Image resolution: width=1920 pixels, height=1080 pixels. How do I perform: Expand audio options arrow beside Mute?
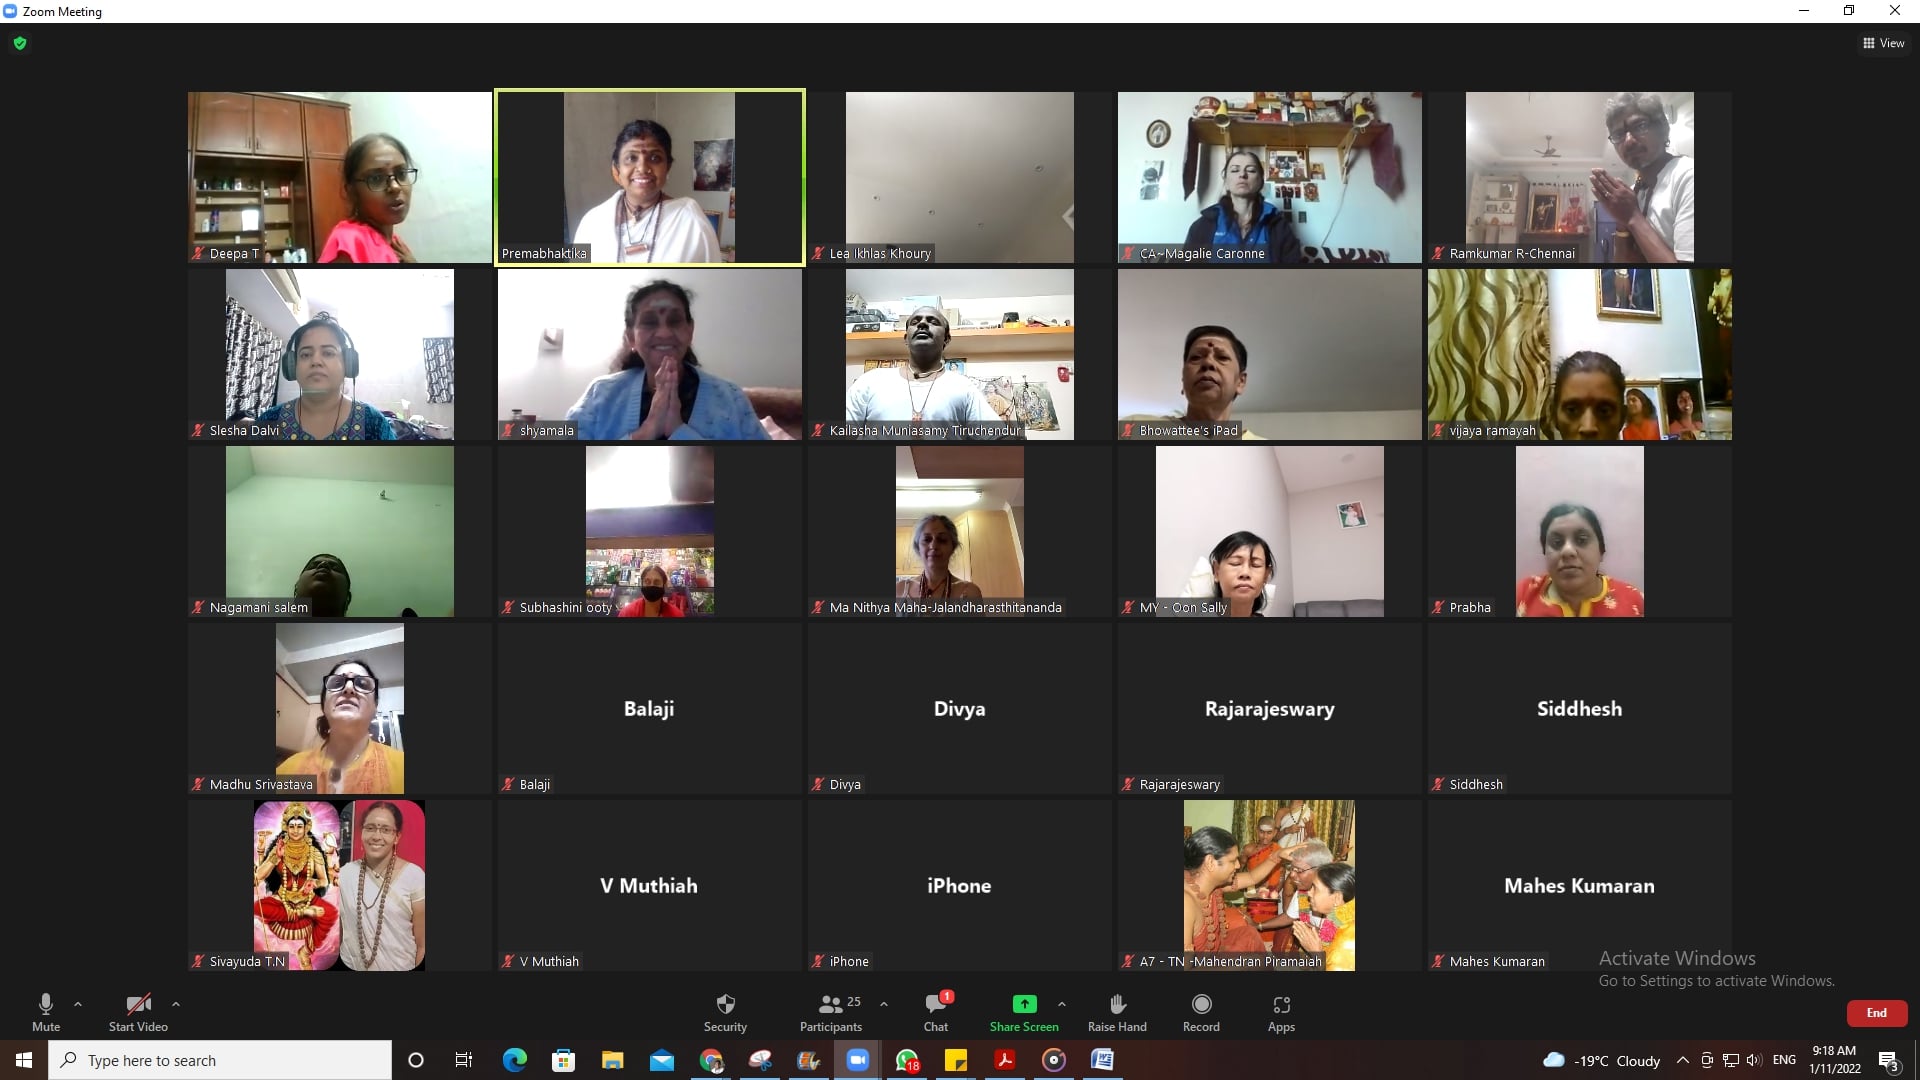tap(78, 1004)
